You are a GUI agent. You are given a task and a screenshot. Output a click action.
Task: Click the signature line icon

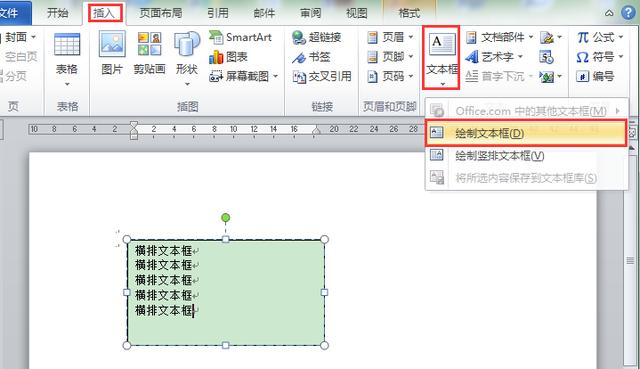coord(547,38)
